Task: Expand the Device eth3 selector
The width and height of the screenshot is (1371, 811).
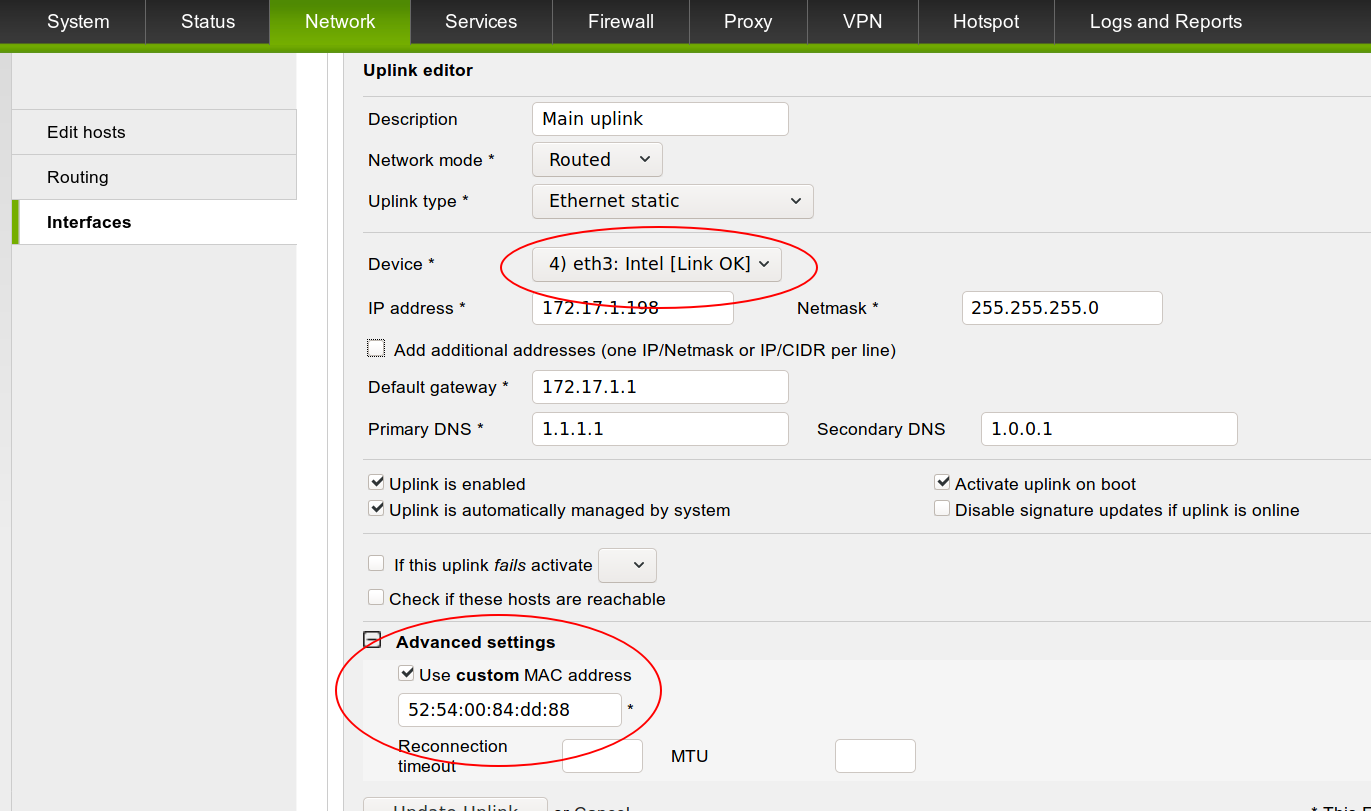Action: pyautogui.click(x=656, y=264)
